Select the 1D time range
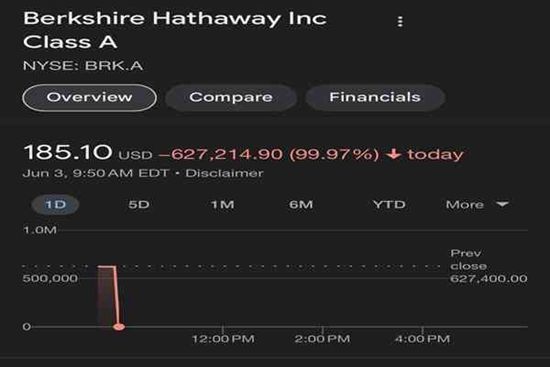 point(55,204)
